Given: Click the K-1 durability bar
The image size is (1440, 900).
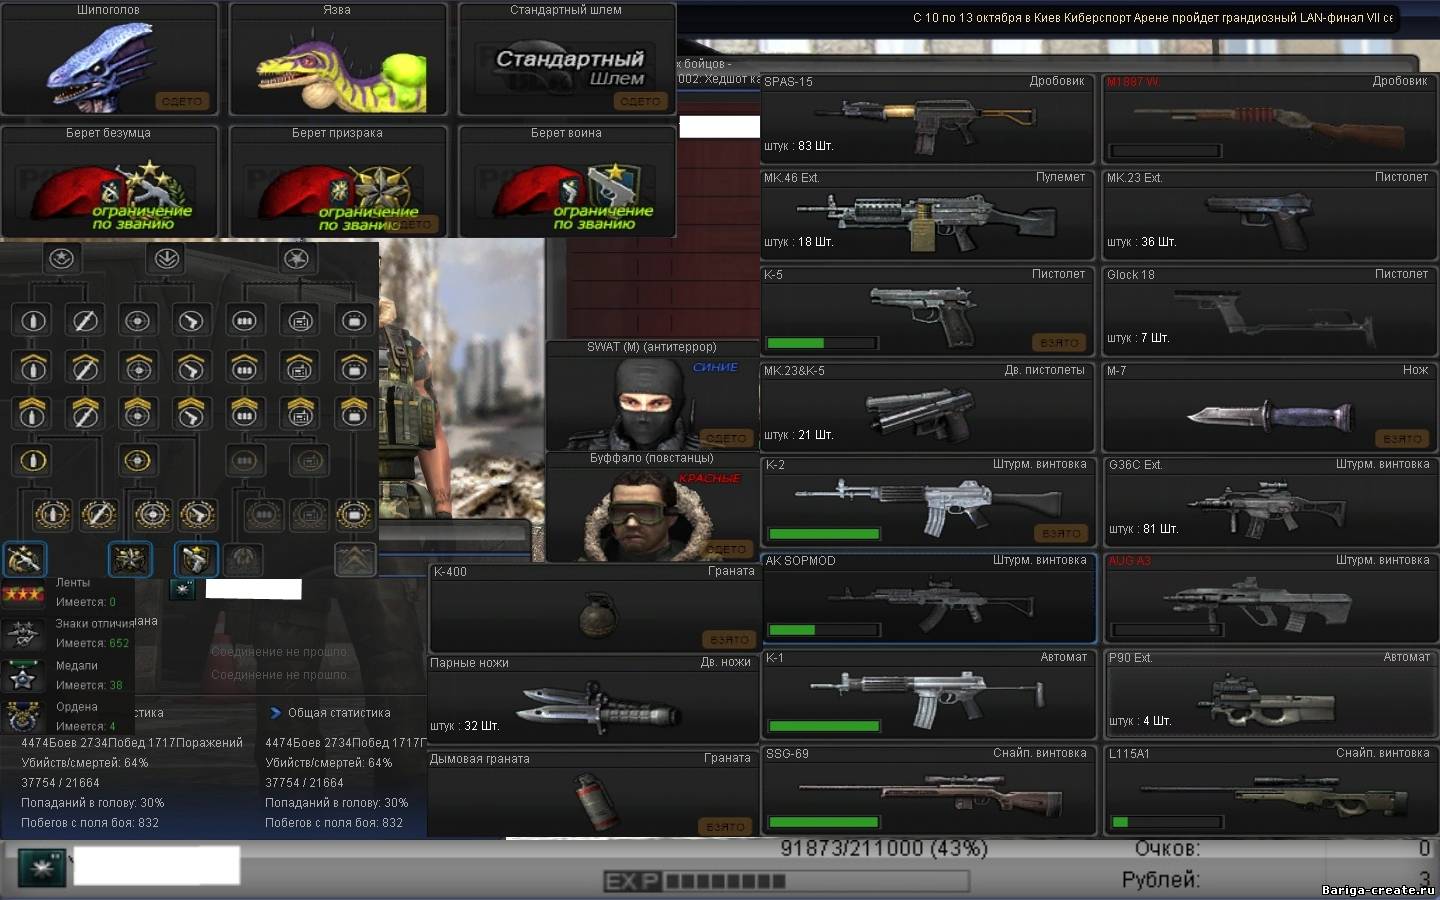Looking at the screenshot, I should coord(823,726).
